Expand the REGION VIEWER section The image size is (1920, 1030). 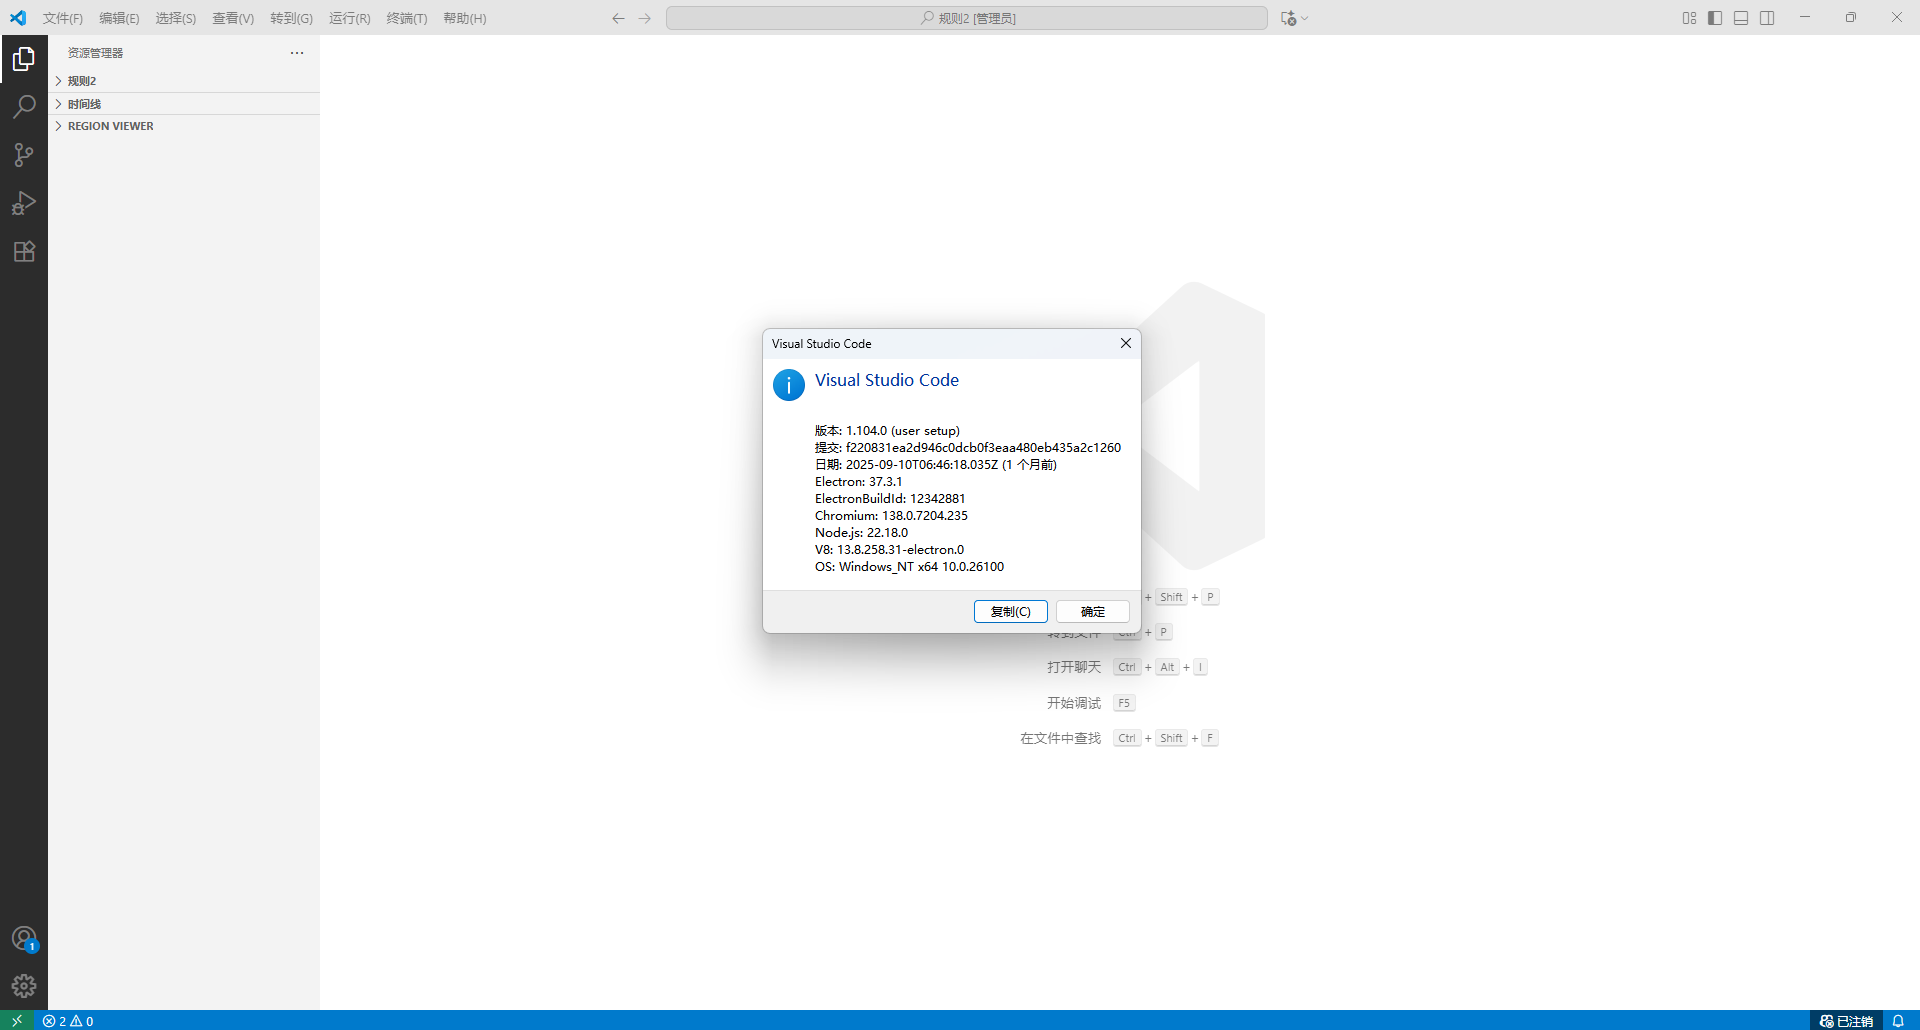point(110,126)
